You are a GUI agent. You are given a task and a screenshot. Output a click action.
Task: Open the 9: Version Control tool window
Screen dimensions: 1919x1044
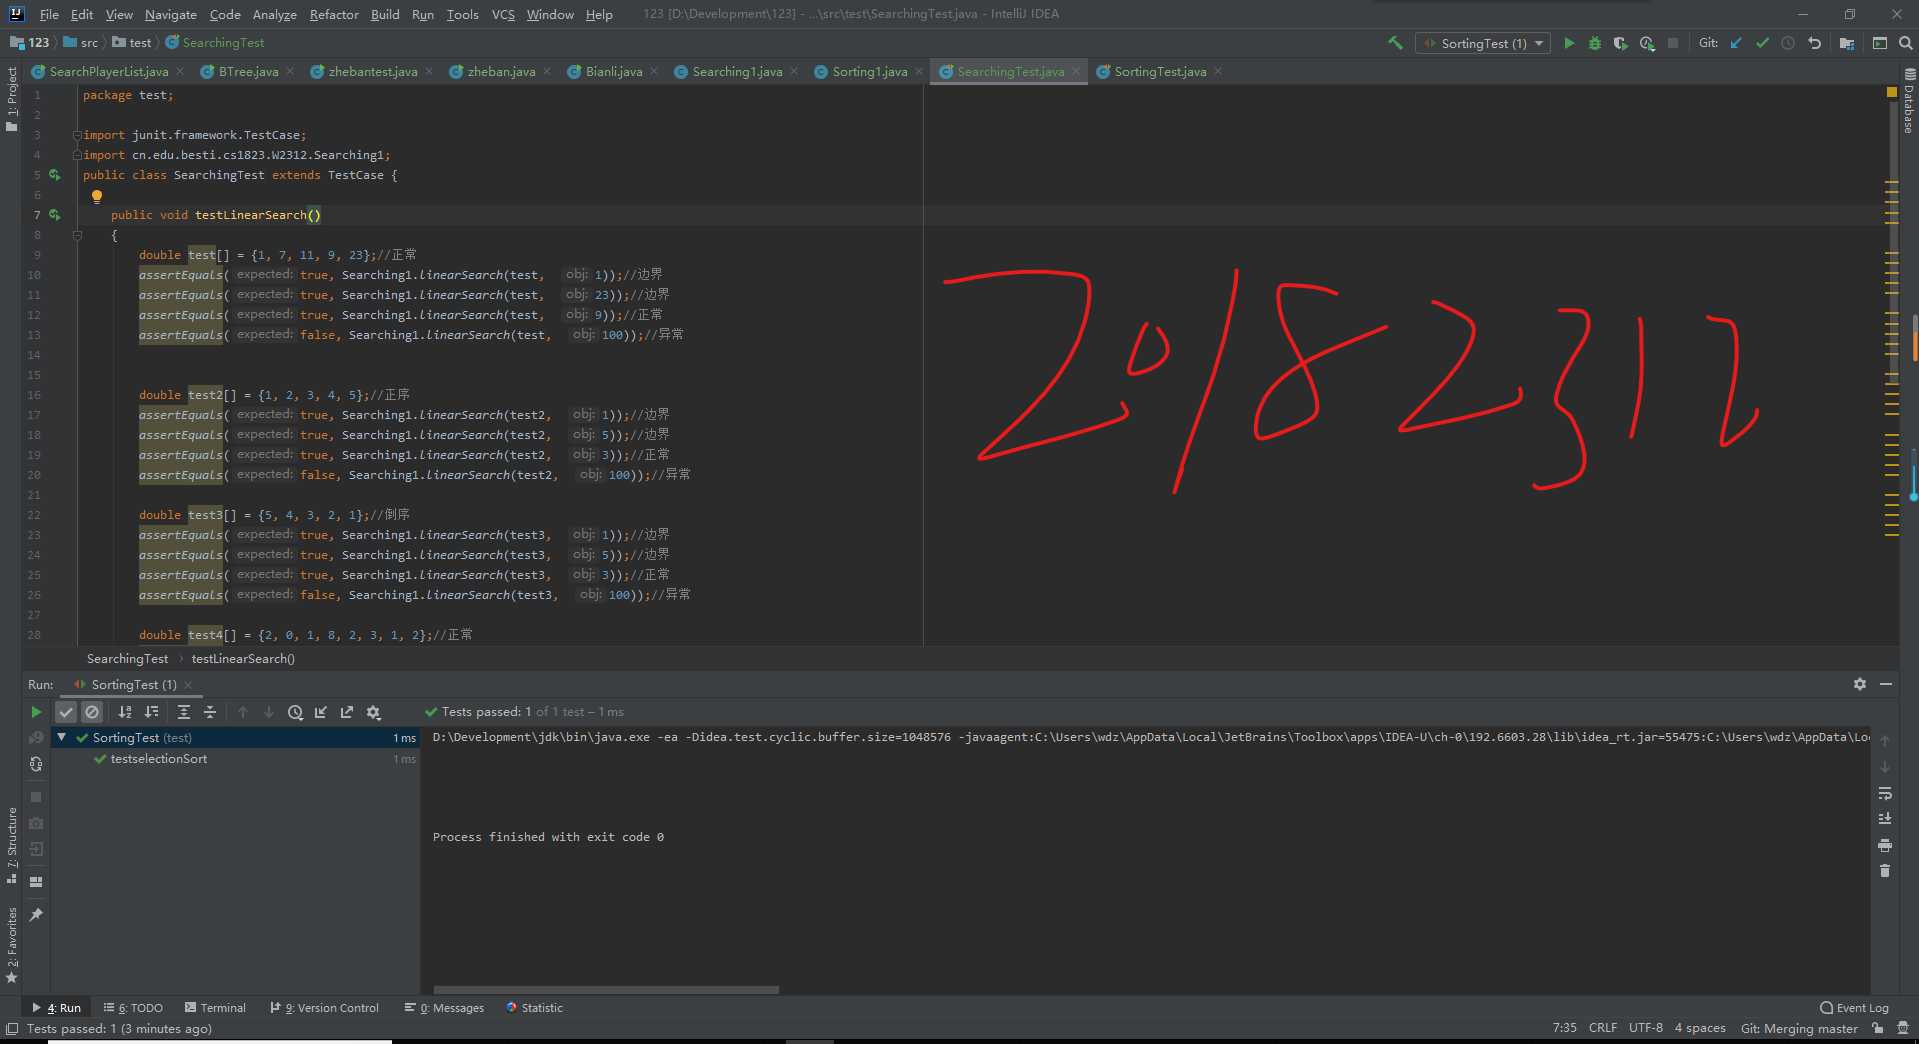point(325,1008)
